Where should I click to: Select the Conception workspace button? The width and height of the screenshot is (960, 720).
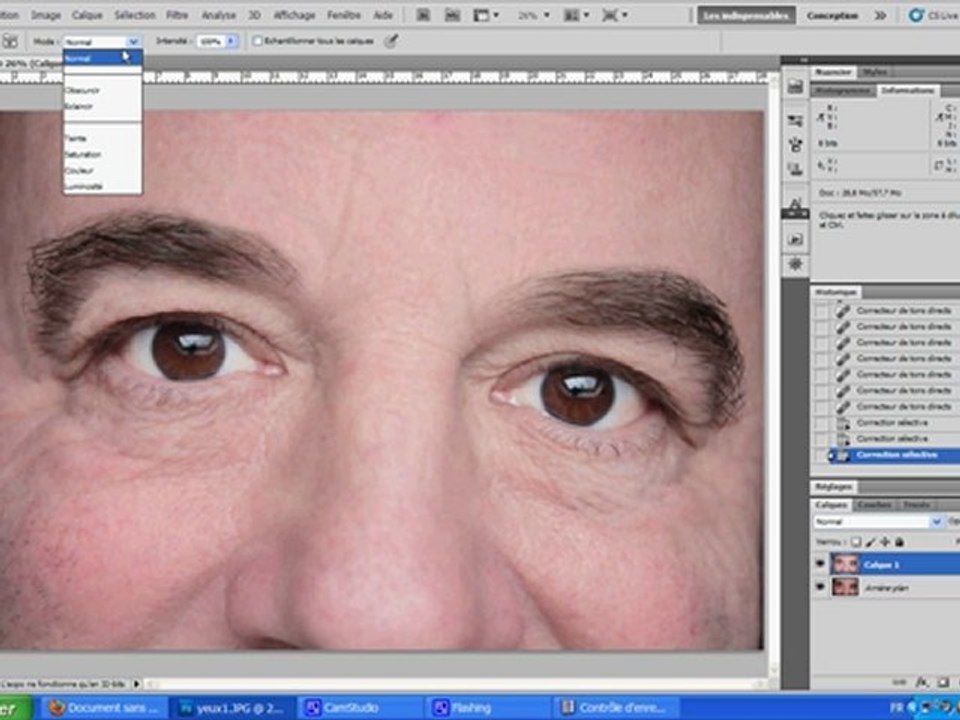[x=832, y=15]
